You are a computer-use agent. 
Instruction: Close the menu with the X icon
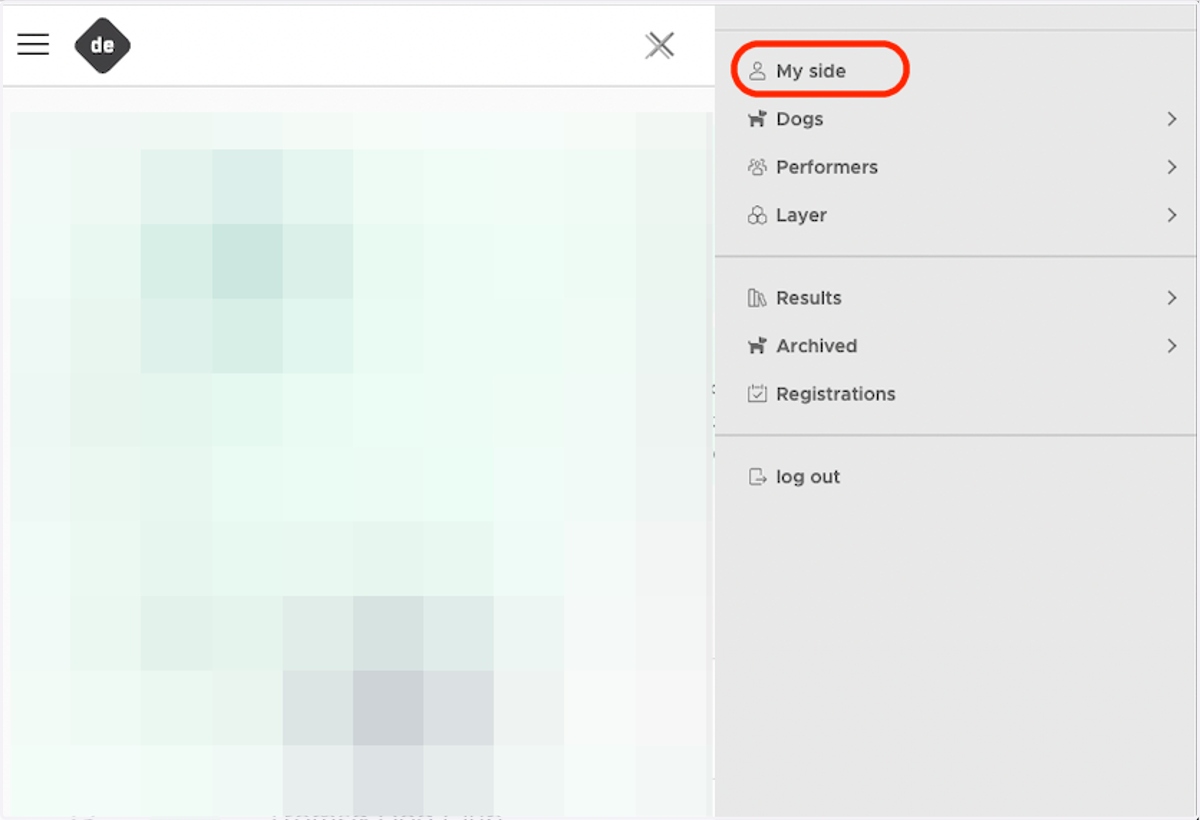(x=660, y=45)
